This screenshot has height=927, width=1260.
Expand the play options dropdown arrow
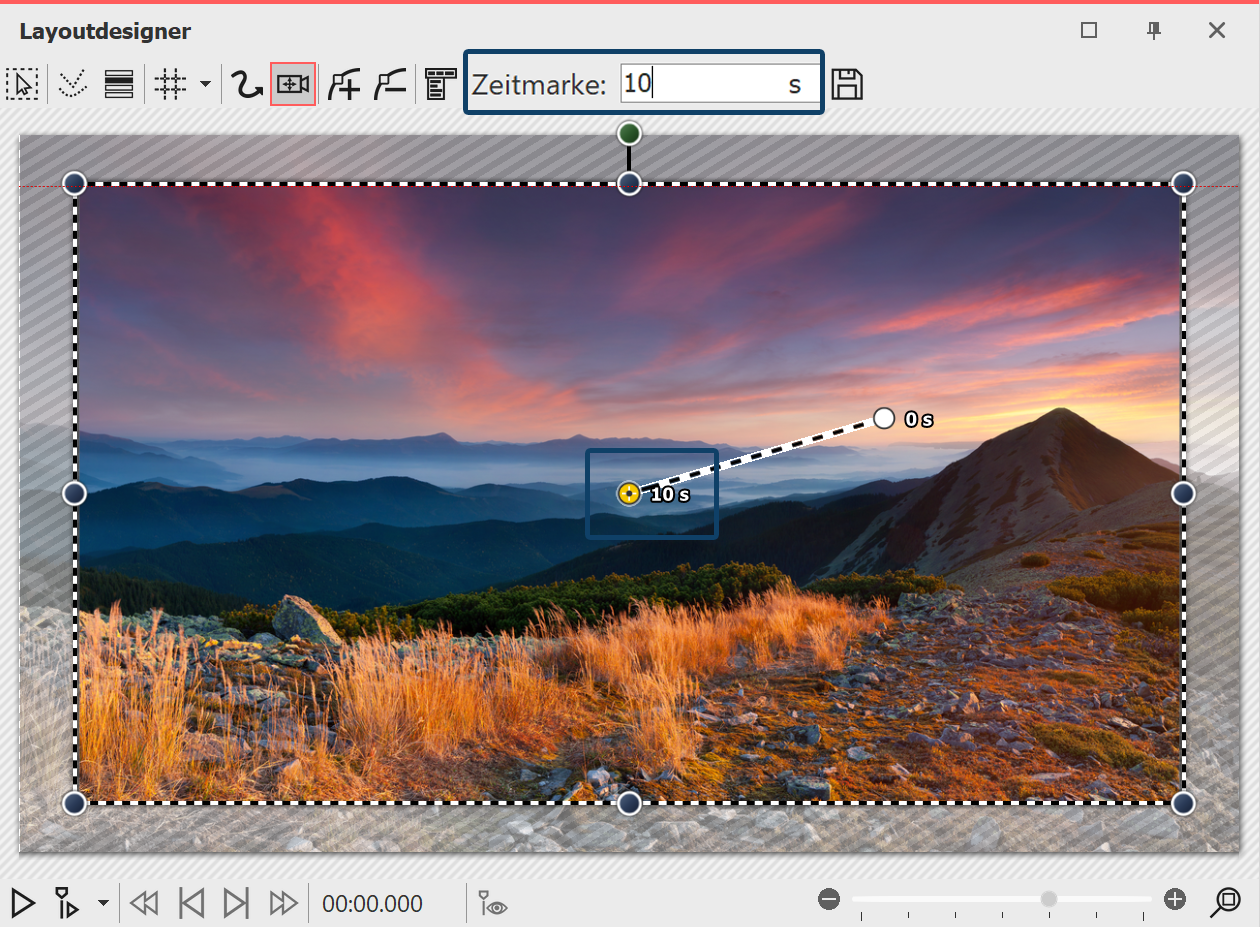[x=103, y=903]
